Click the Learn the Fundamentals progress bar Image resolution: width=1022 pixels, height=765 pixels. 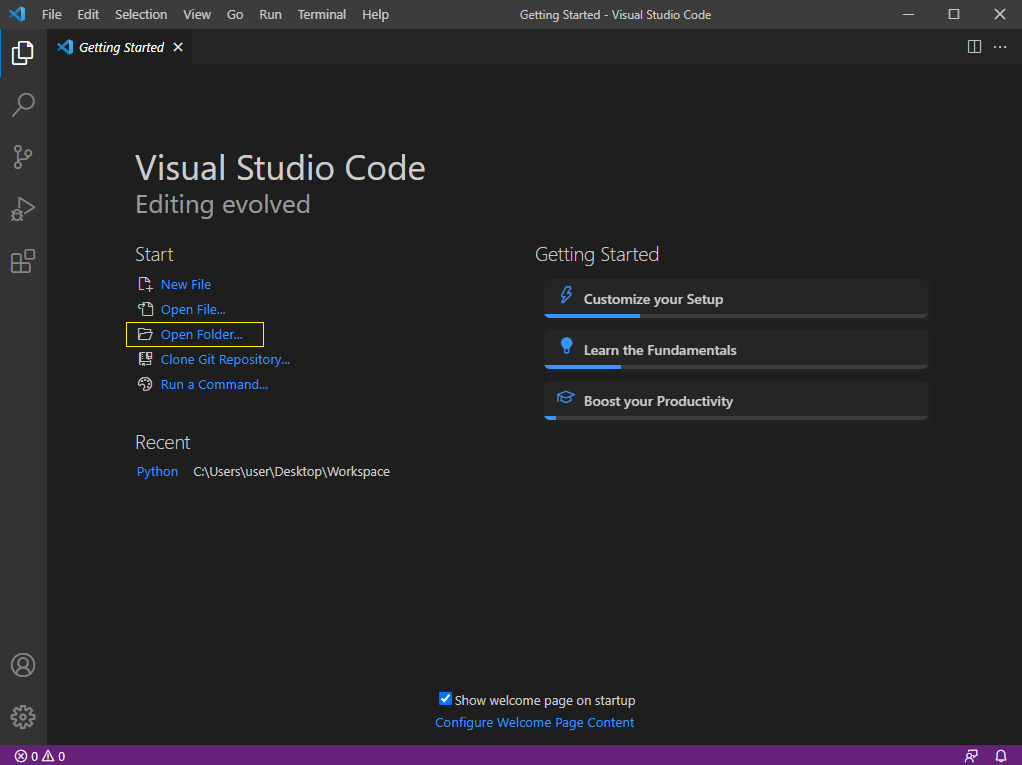click(736, 367)
